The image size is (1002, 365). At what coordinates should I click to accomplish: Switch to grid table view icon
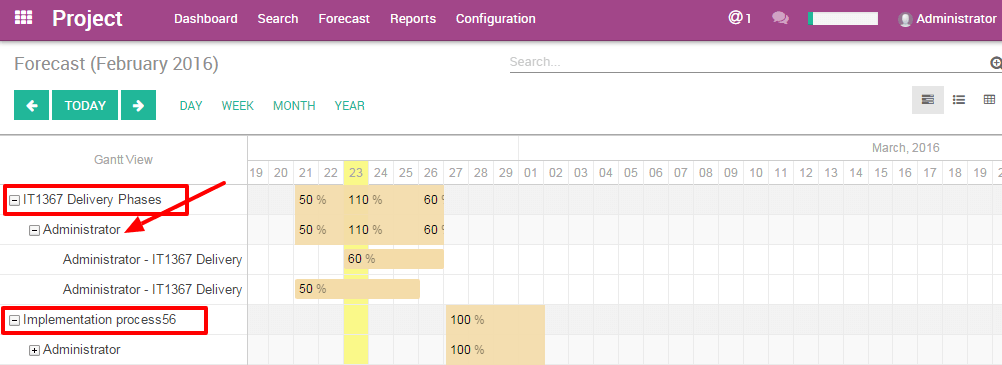click(x=989, y=100)
